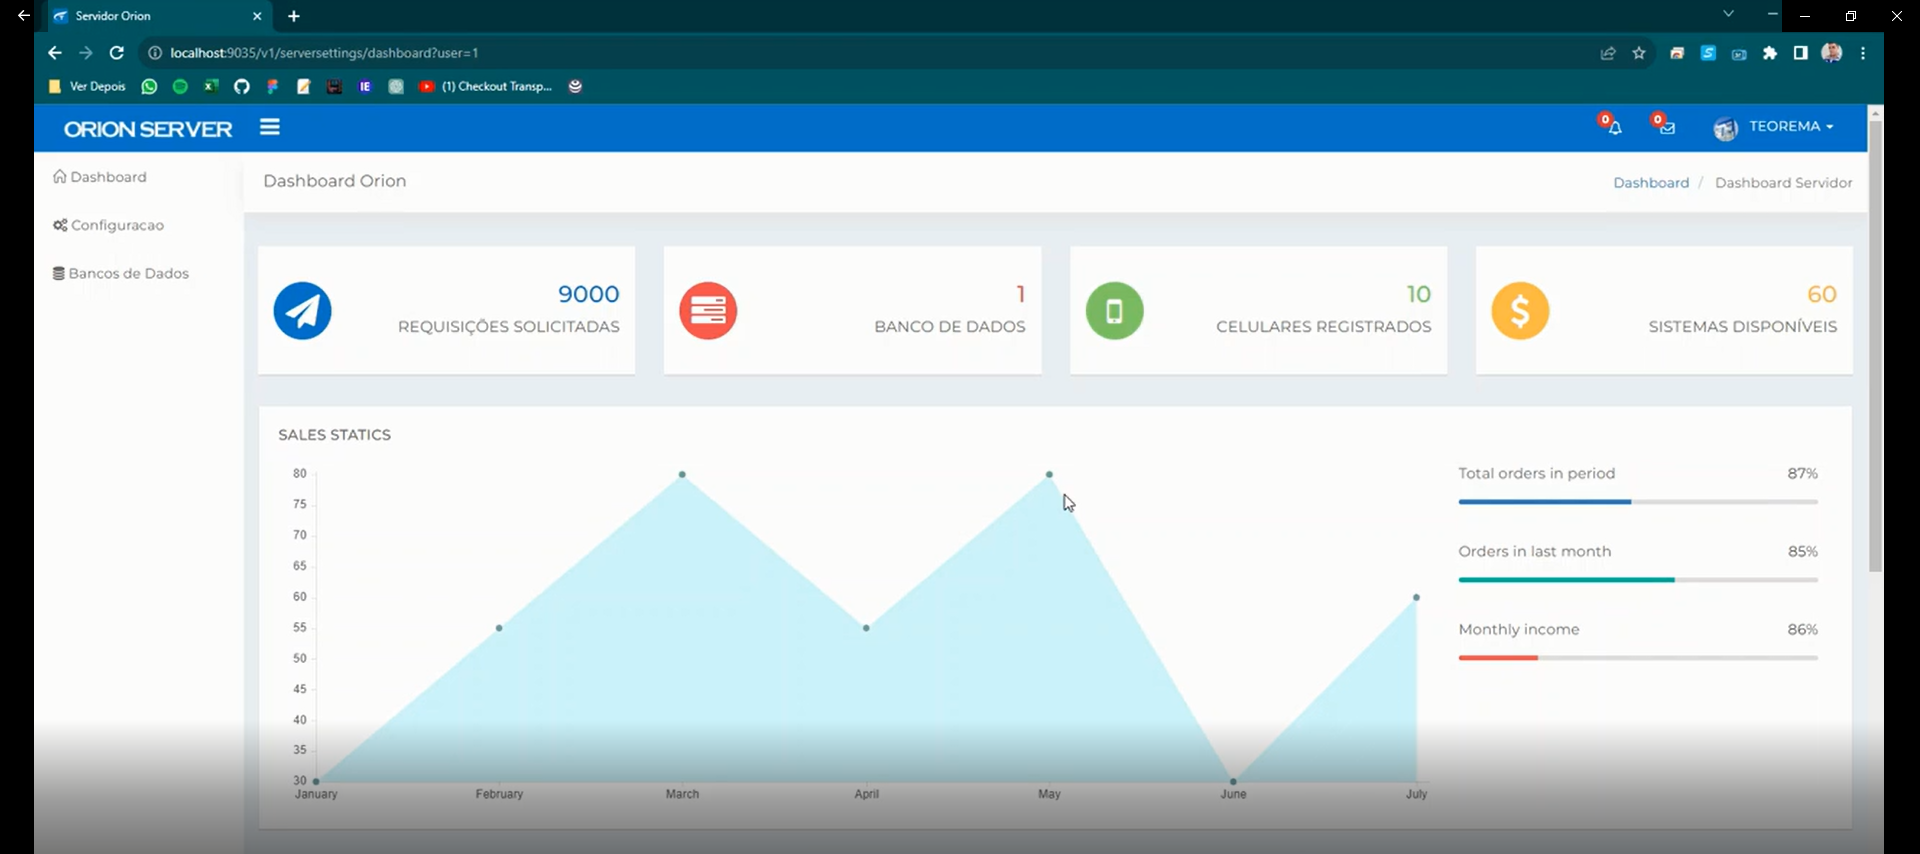The image size is (1920, 854).
Task: Expand the tab search chevron
Action: 1728,14
